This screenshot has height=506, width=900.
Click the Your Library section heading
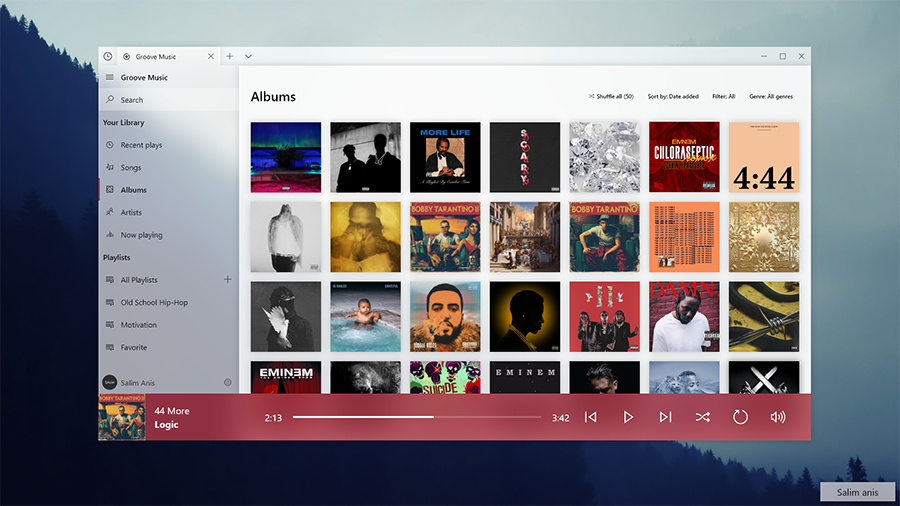click(123, 122)
